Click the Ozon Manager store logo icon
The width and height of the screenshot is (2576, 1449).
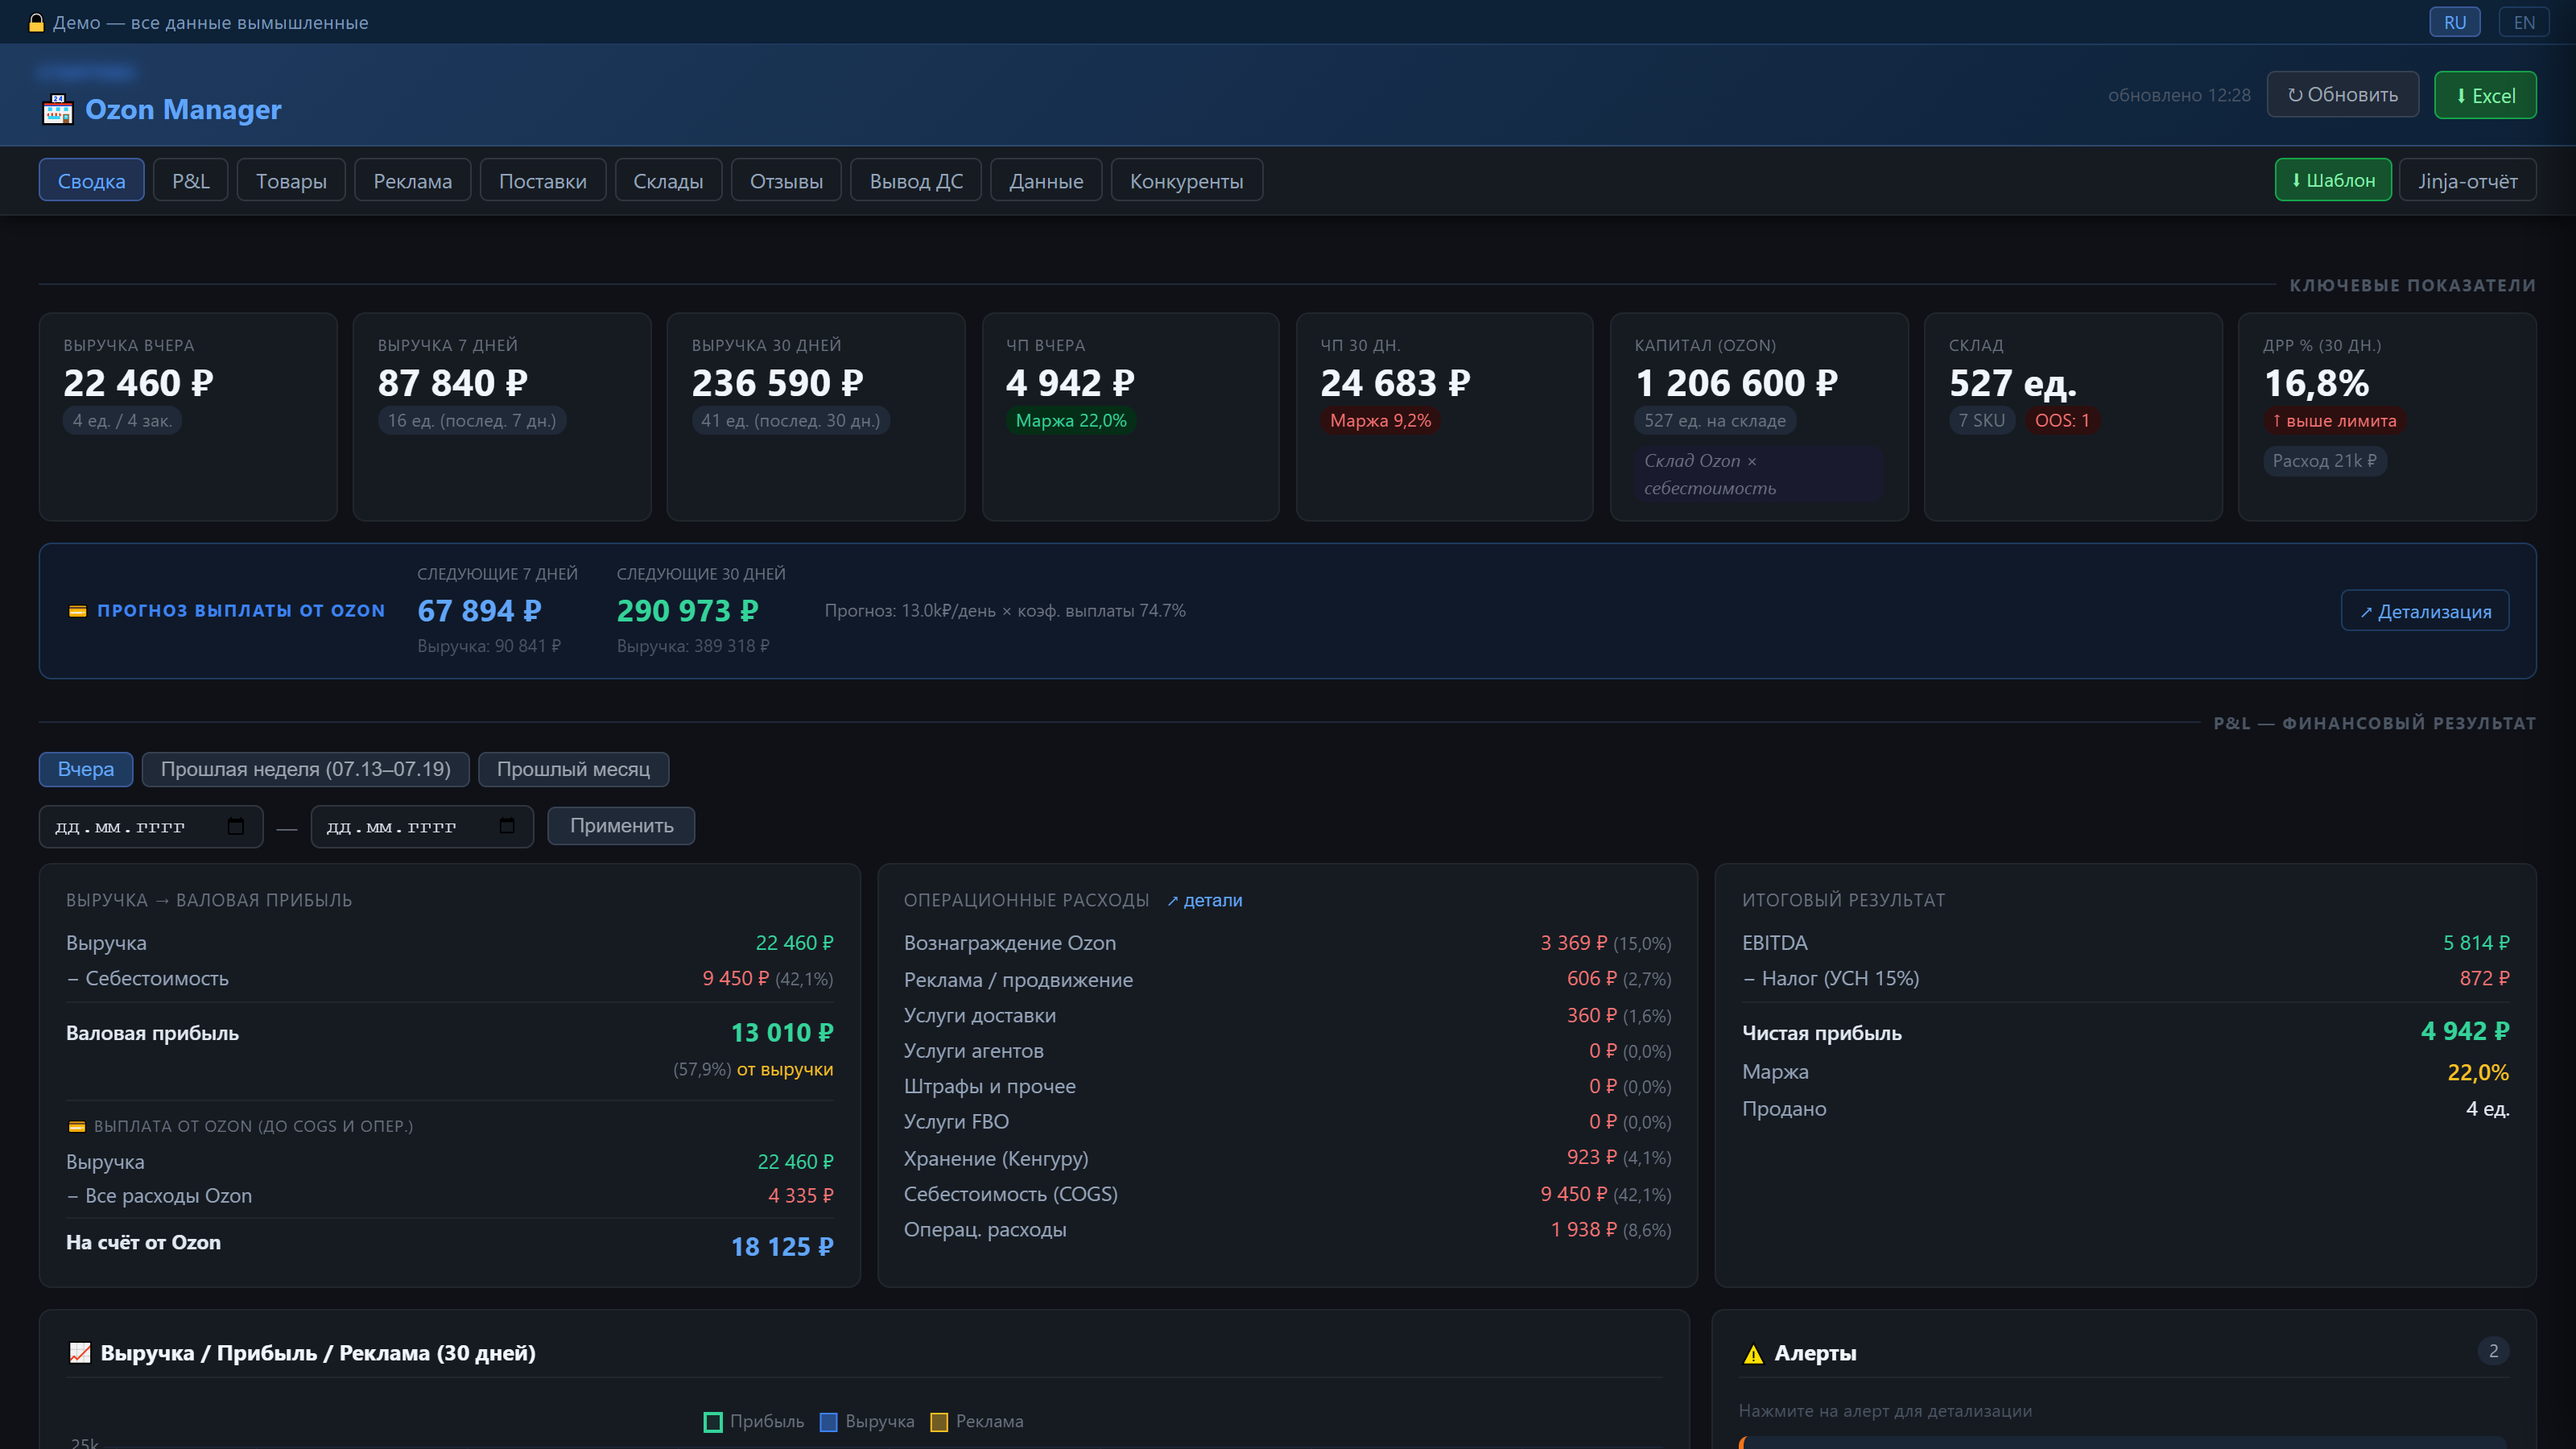tap(58, 109)
